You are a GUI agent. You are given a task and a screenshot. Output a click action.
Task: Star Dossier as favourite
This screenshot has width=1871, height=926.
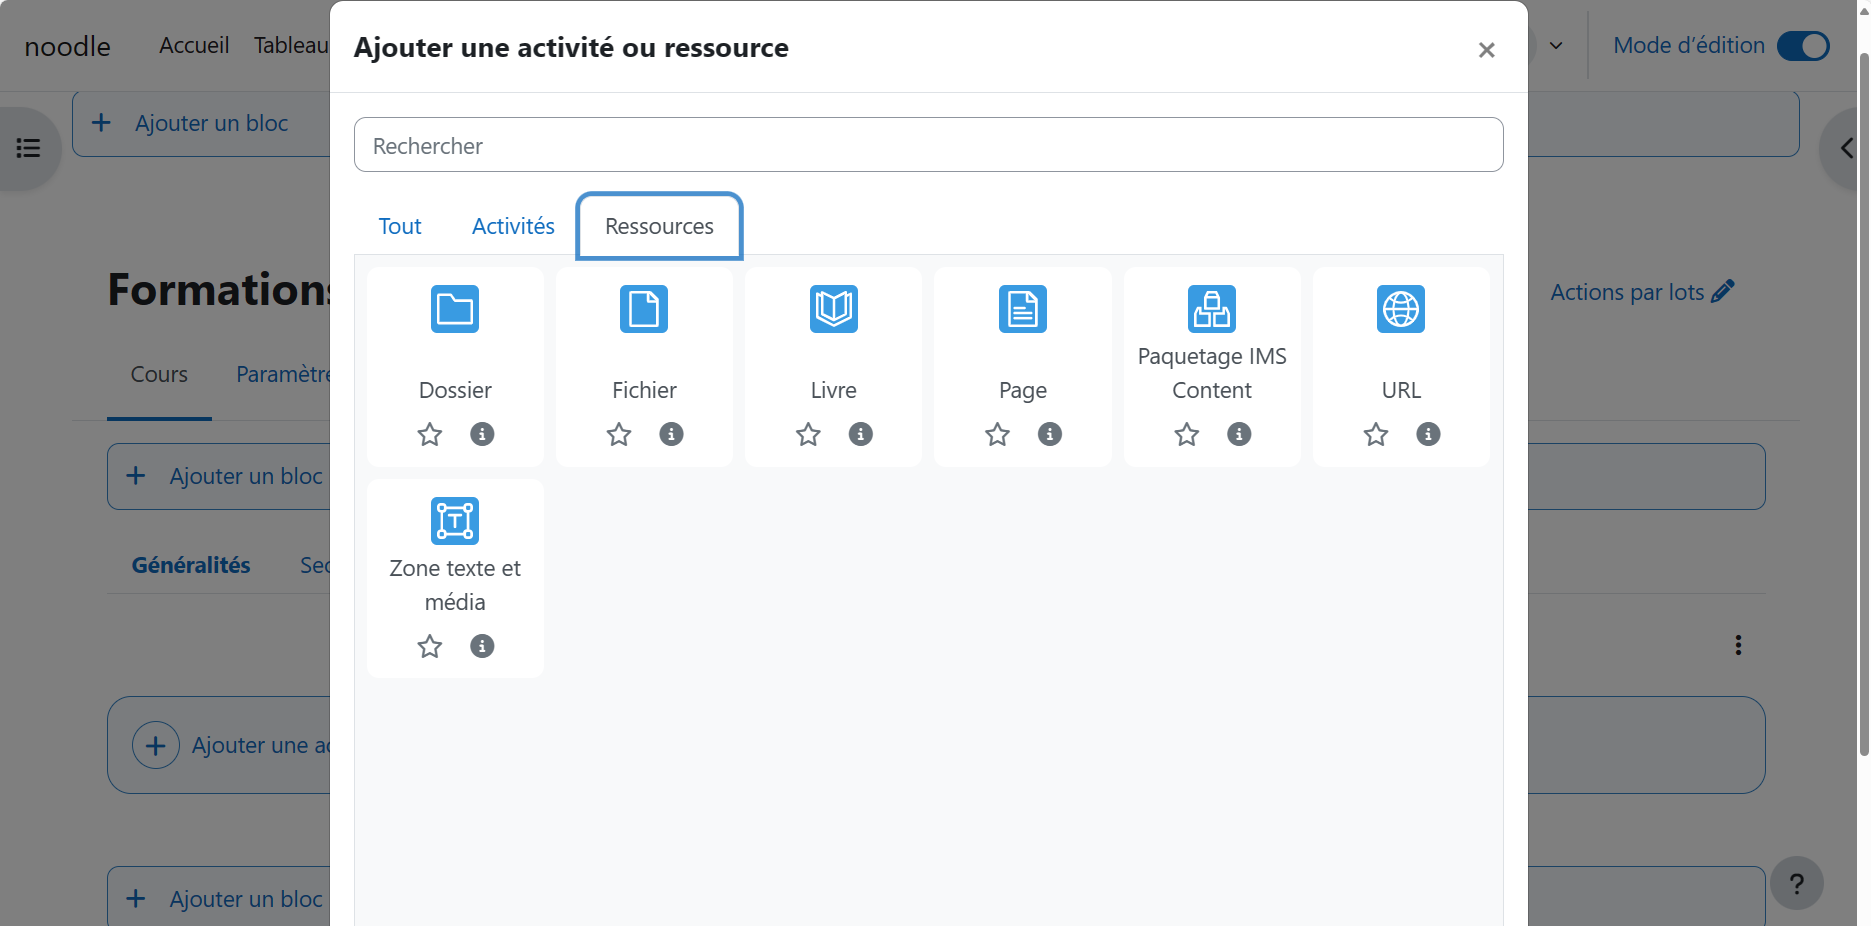(x=430, y=434)
